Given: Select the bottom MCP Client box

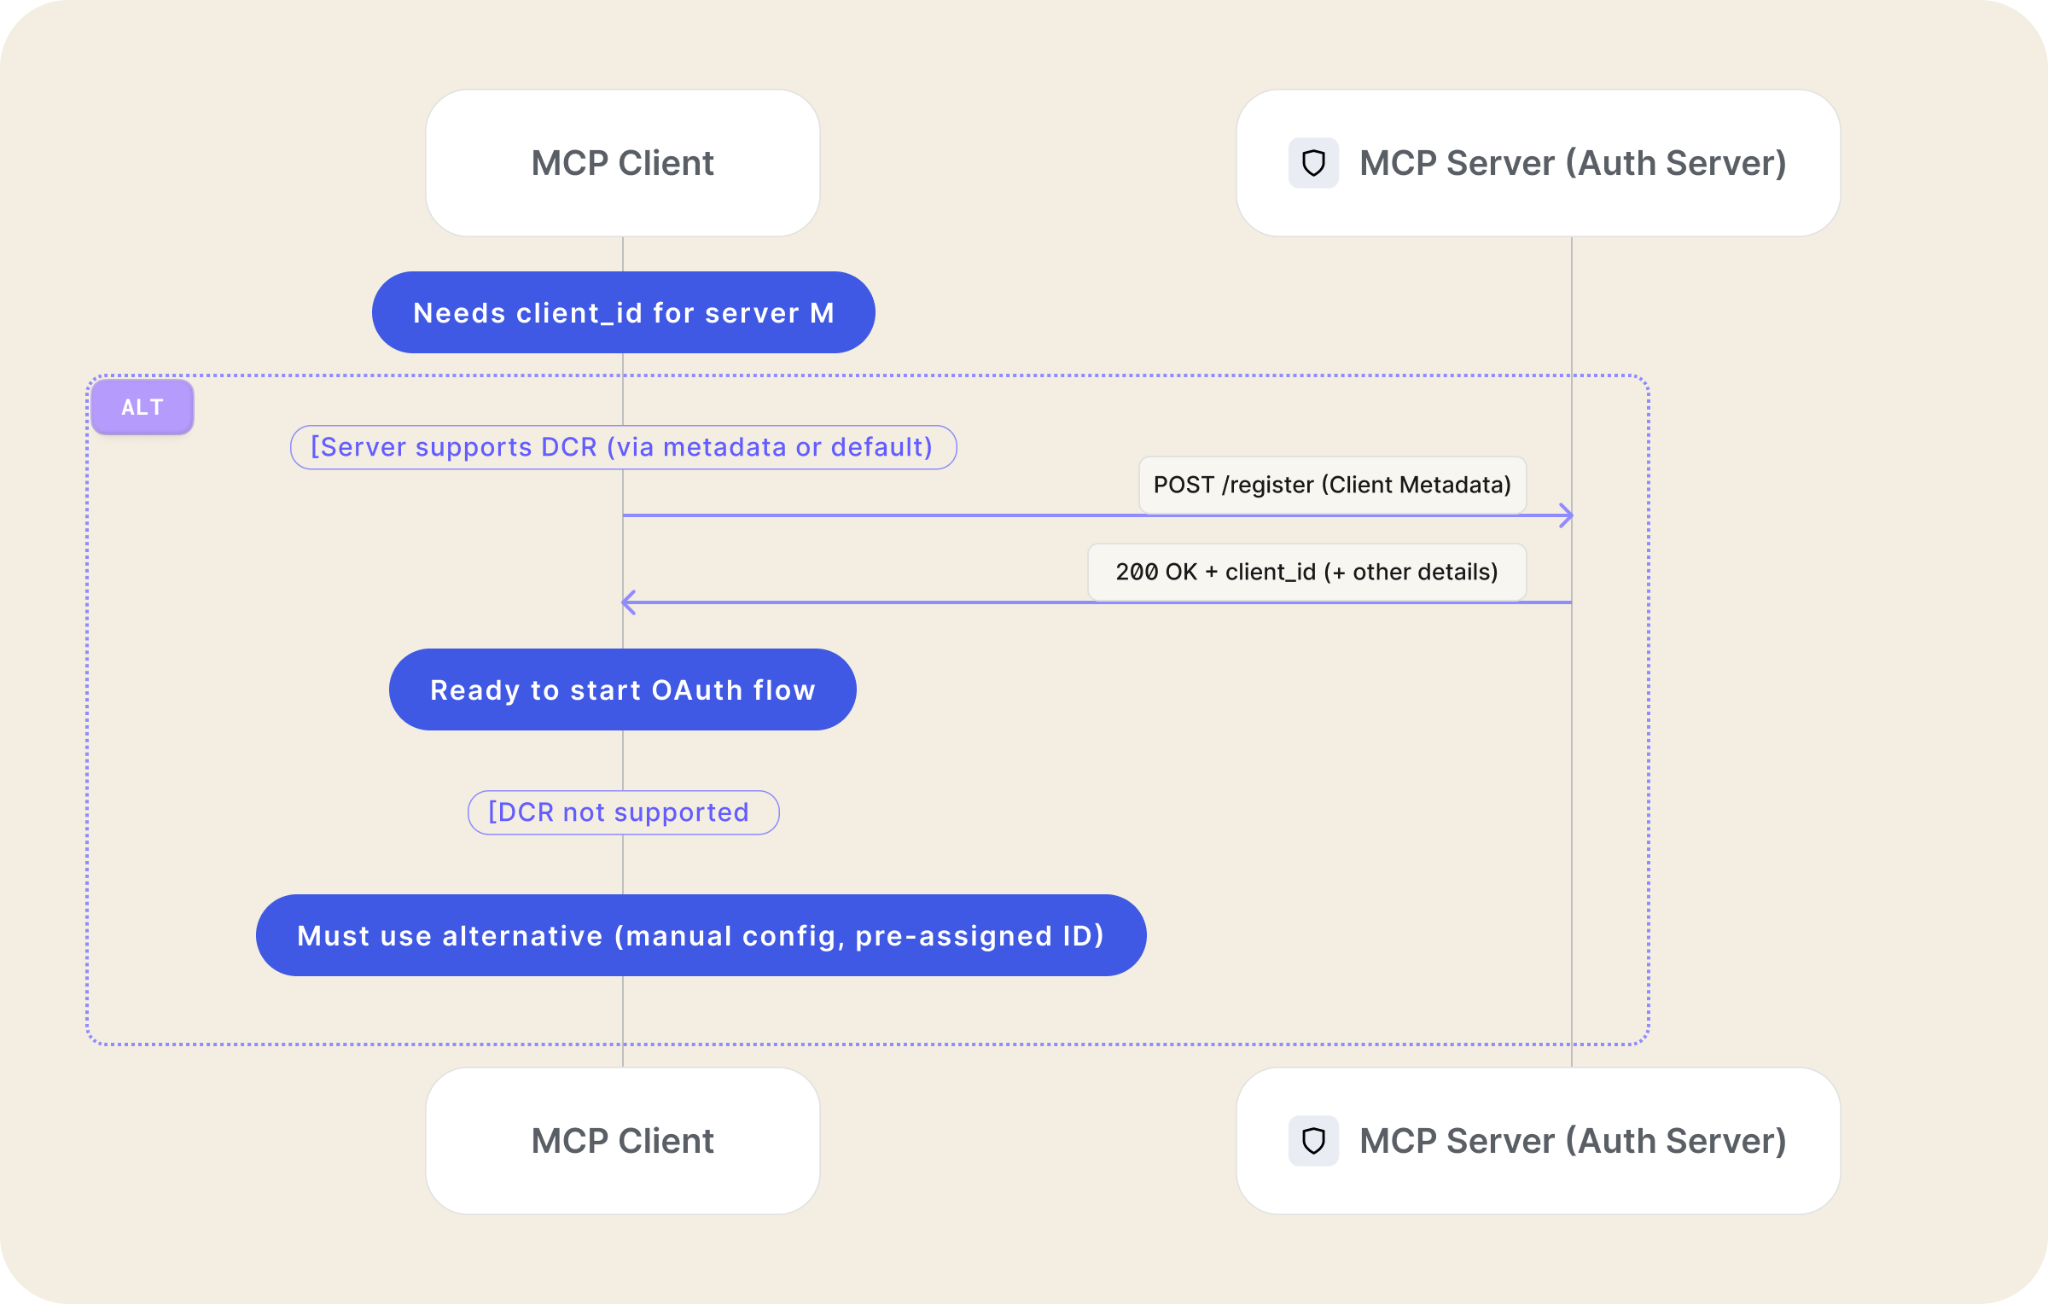Looking at the screenshot, I should click(622, 1141).
